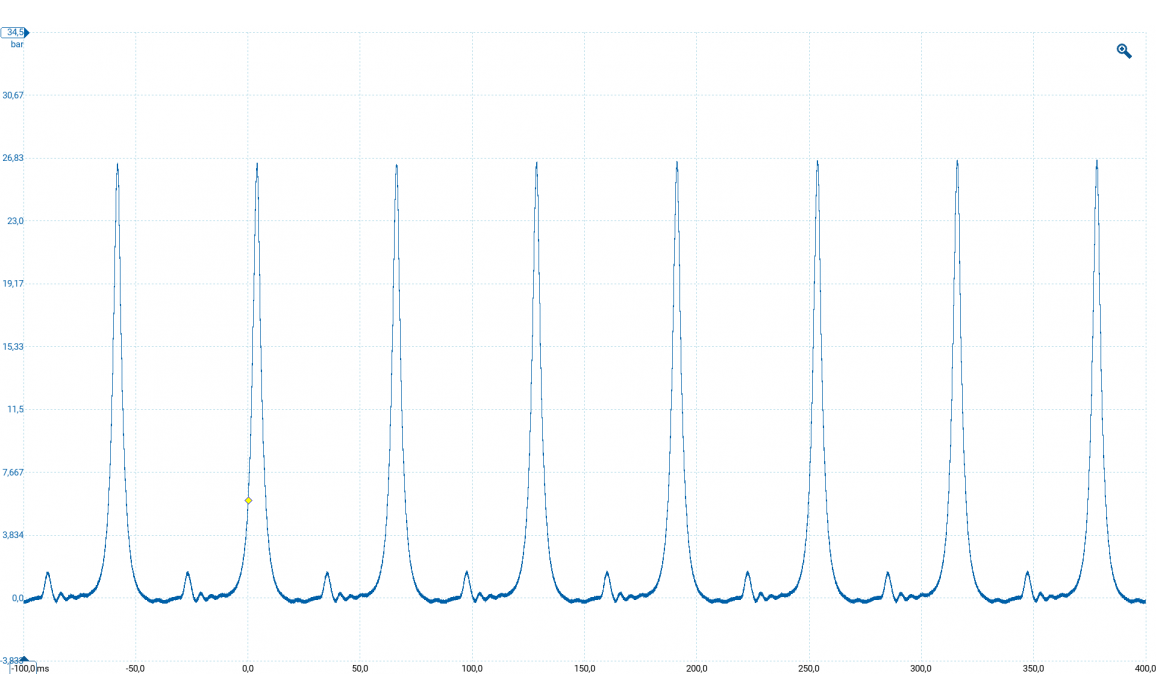Click the 300,0 time axis label

coord(921,668)
